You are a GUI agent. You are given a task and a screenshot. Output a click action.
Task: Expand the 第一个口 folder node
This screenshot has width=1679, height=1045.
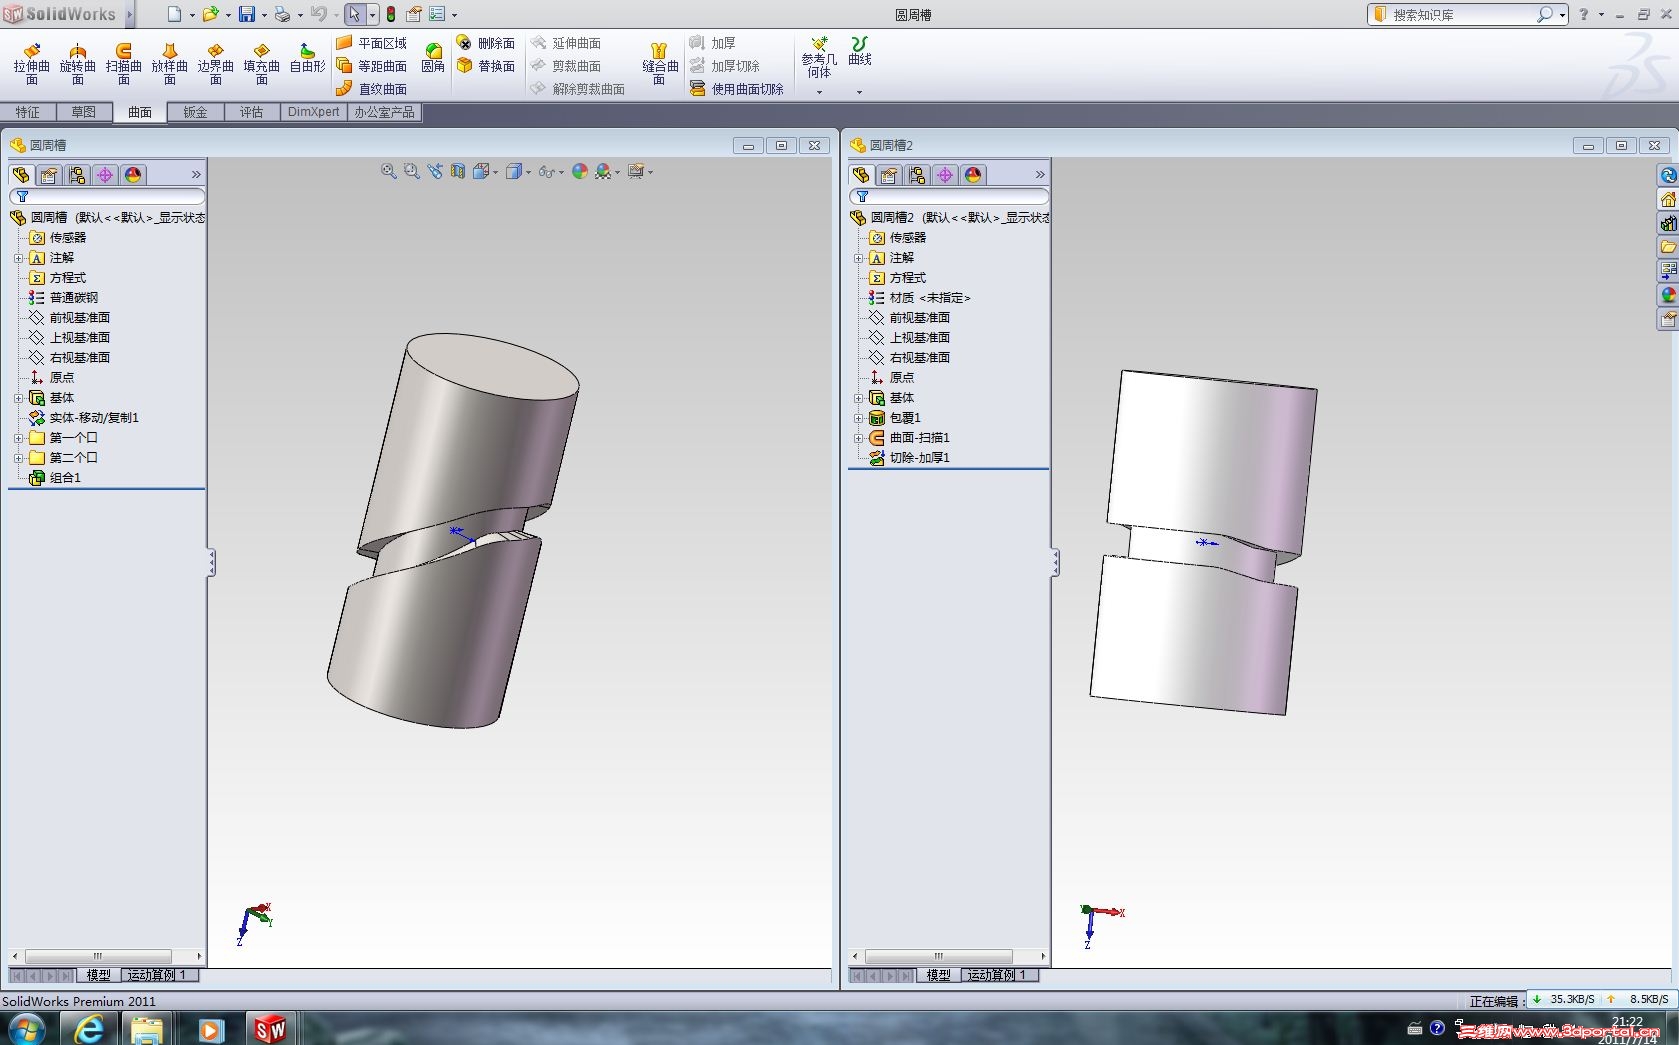18,438
